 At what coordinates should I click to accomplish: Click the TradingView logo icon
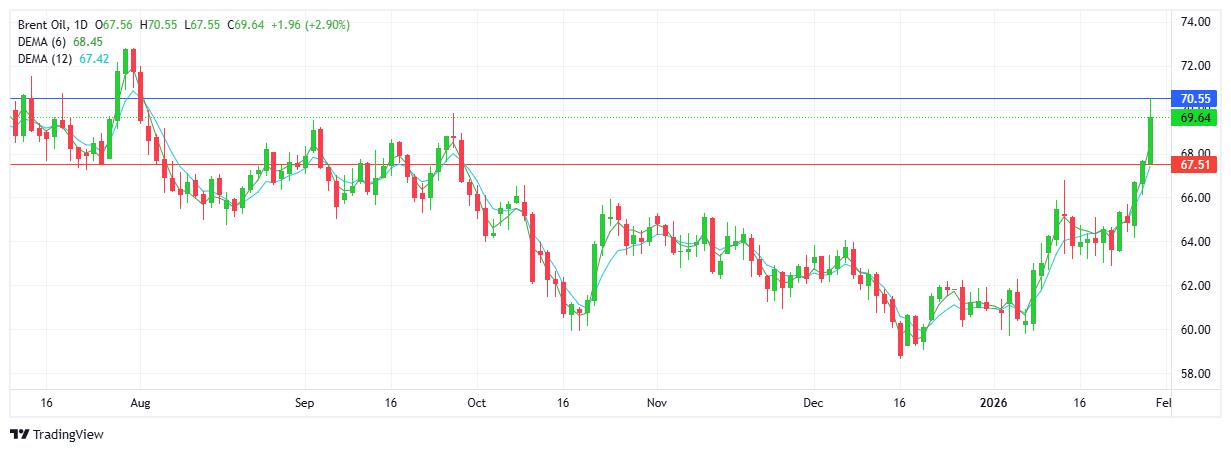click(x=19, y=435)
